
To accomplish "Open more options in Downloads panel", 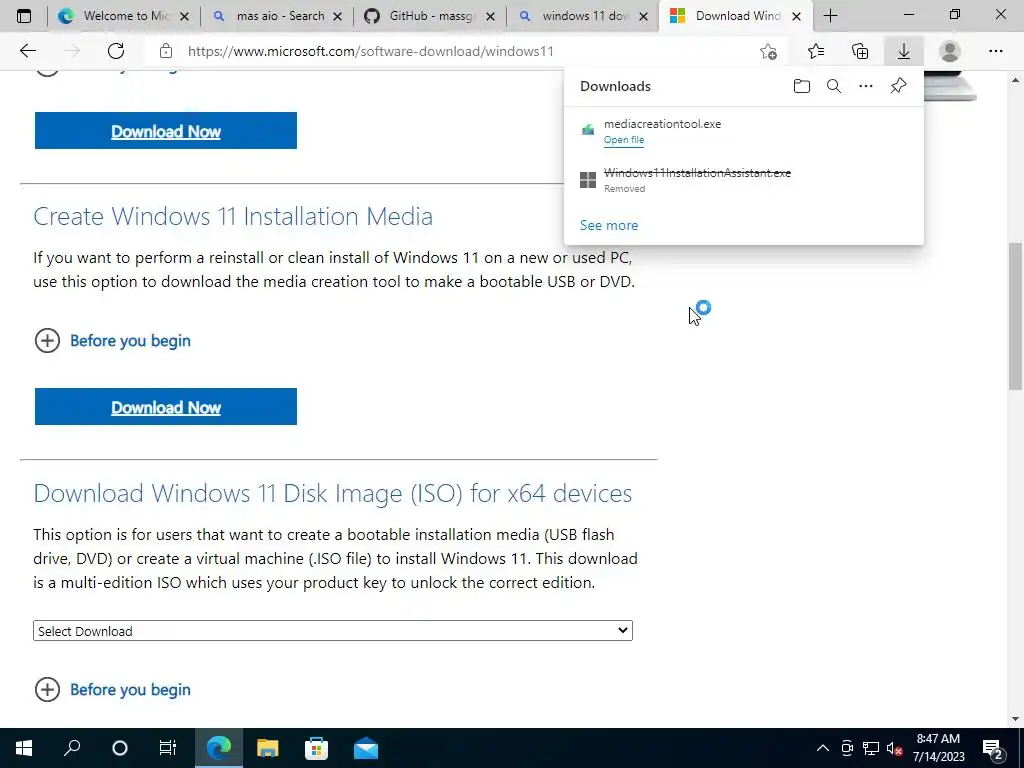I will pyautogui.click(x=866, y=86).
